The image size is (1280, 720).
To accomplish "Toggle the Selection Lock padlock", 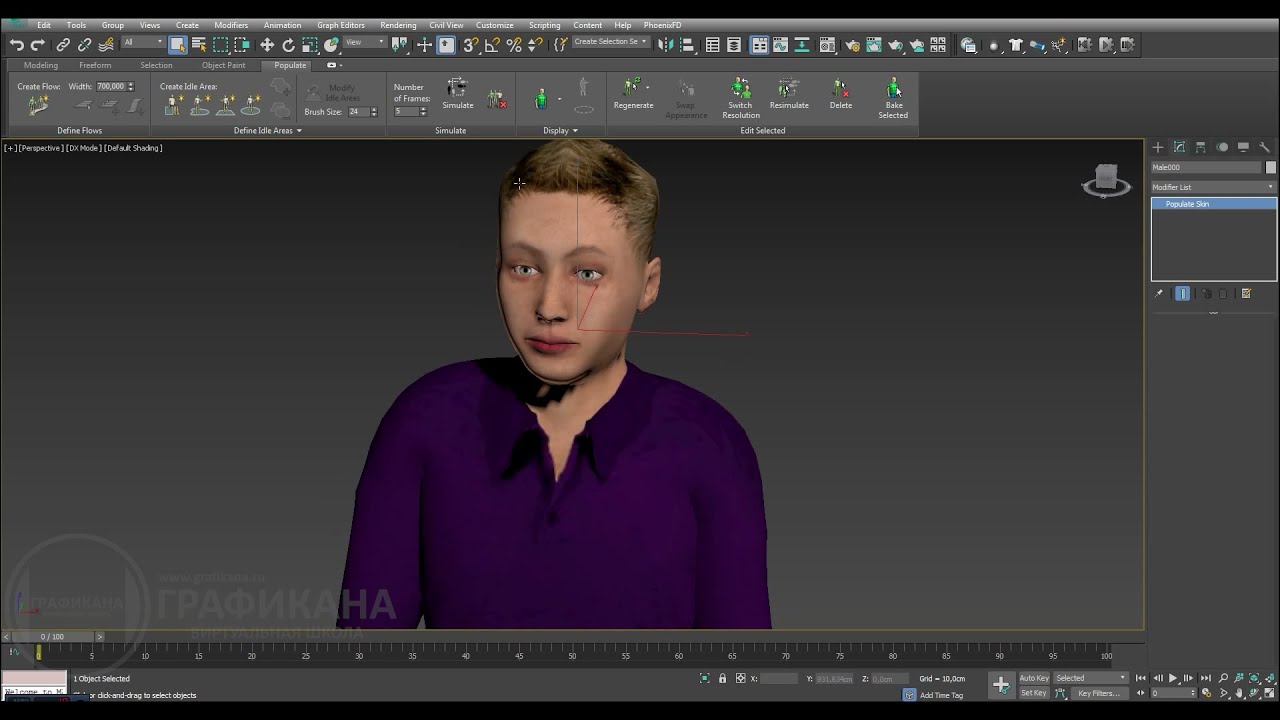I will (722, 678).
